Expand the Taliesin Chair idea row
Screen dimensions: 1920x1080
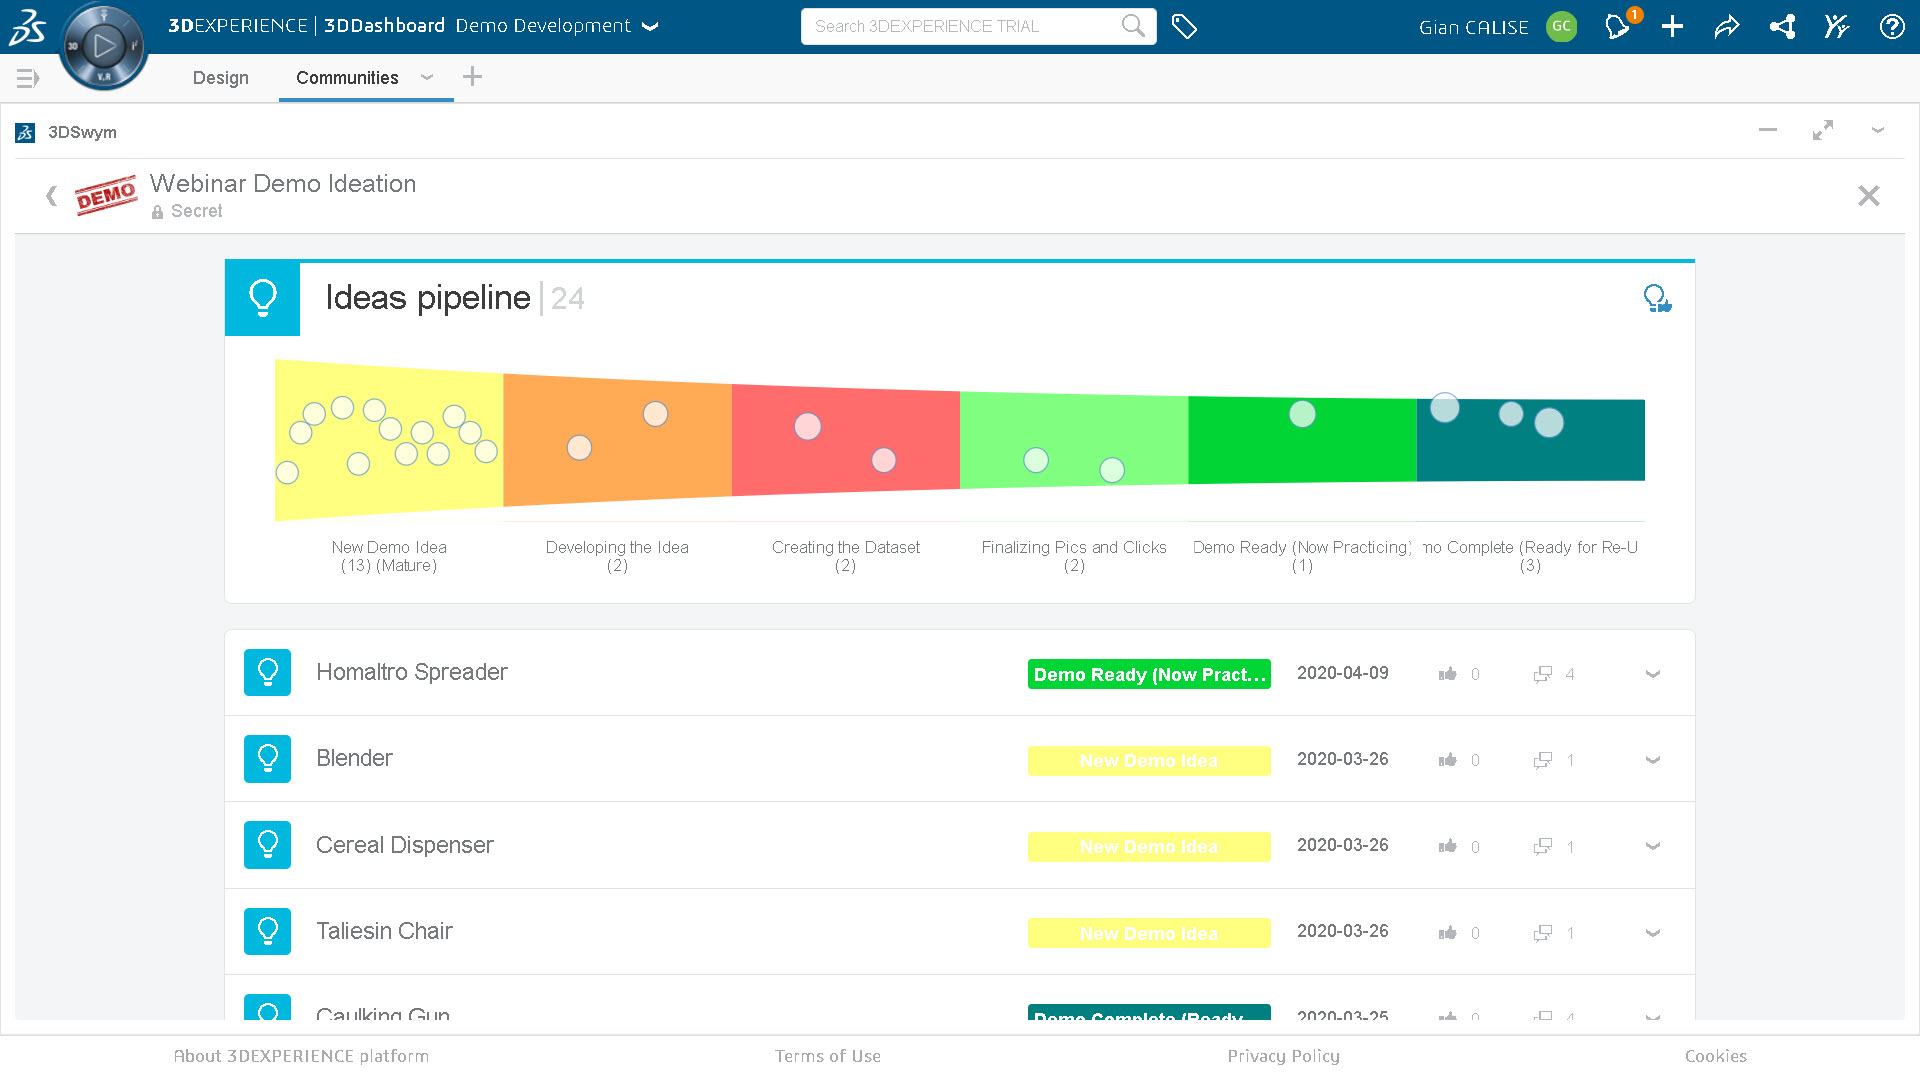(x=1652, y=932)
